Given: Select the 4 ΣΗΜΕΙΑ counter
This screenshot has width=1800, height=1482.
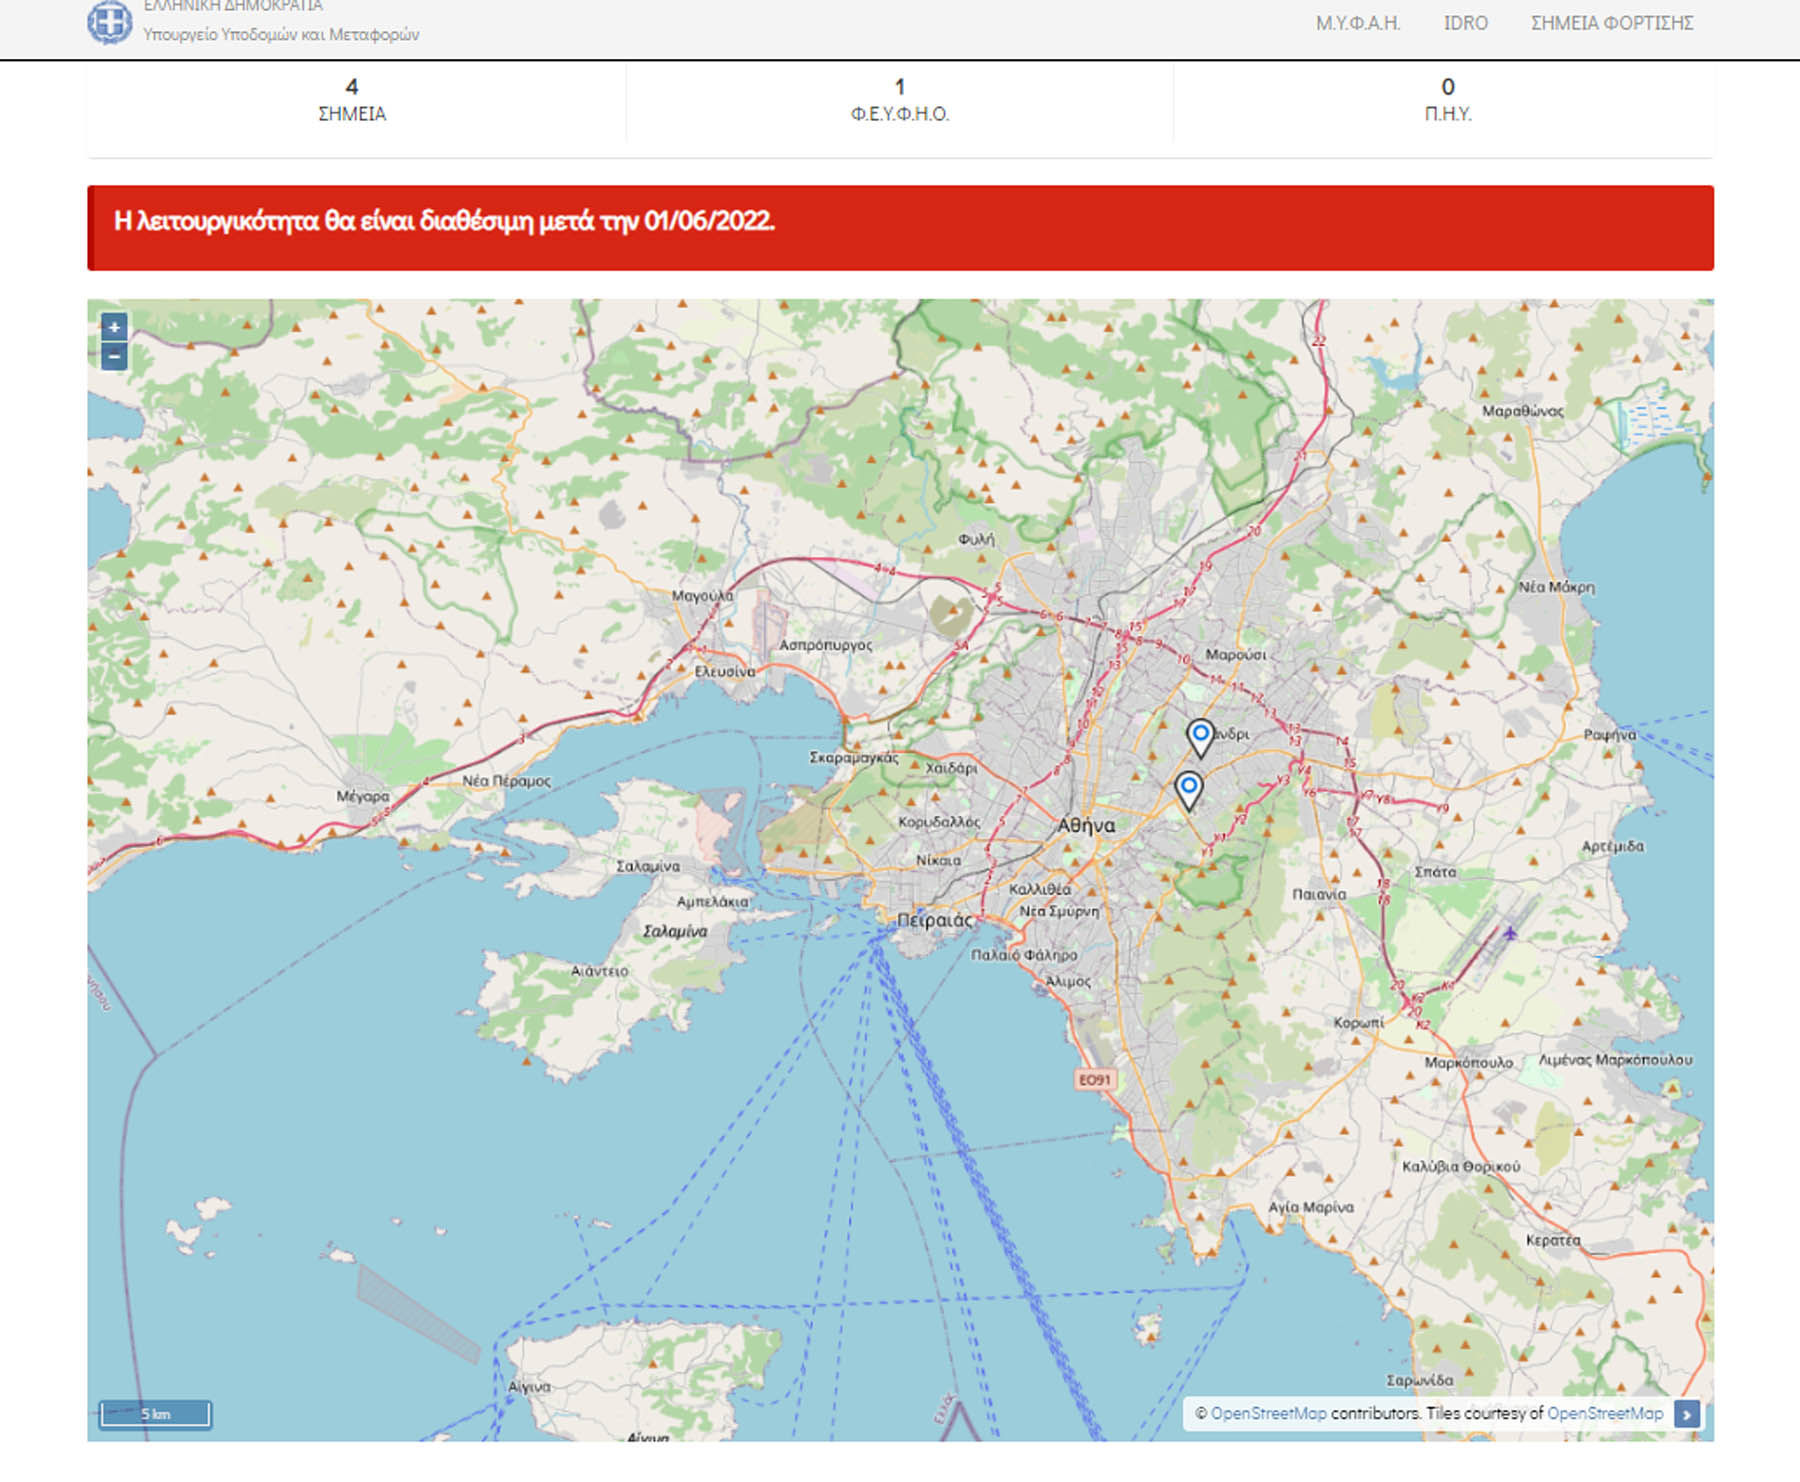Looking at the screenshot, I should tap(352, 100).
